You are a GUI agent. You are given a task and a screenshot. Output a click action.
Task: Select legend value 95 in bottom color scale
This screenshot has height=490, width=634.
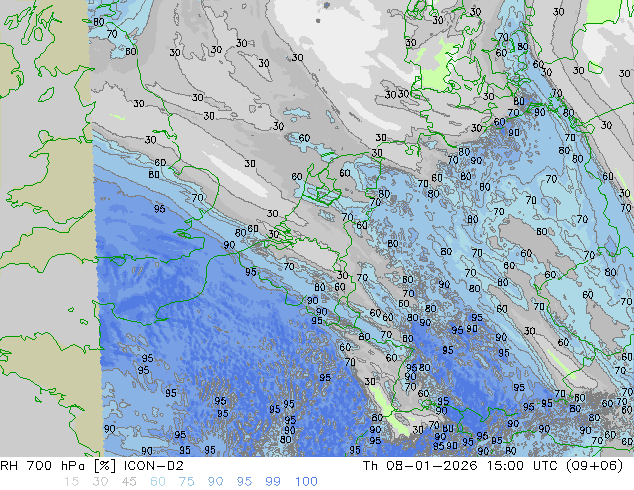[244, 482]
